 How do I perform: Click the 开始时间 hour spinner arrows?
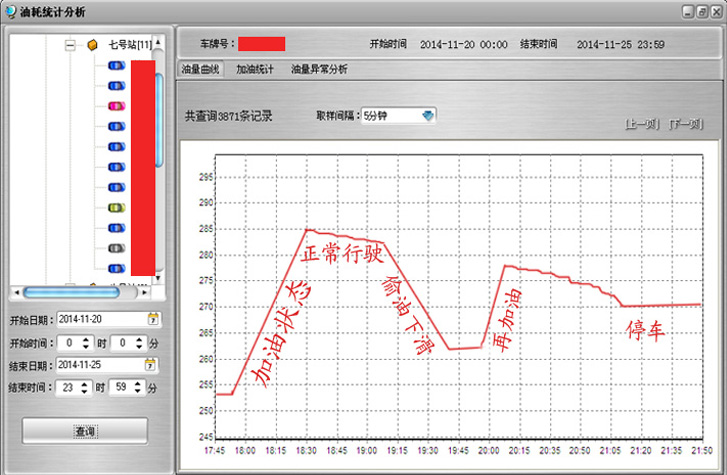pyautogui.click(x=99, y=342)
